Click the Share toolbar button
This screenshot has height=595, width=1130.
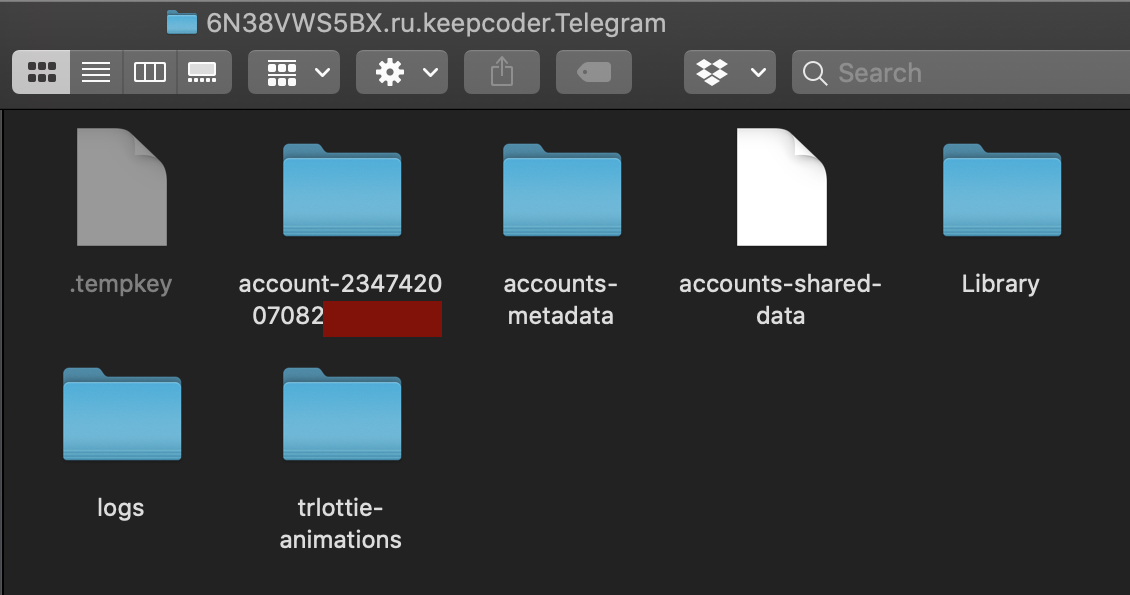click(502, 72)
